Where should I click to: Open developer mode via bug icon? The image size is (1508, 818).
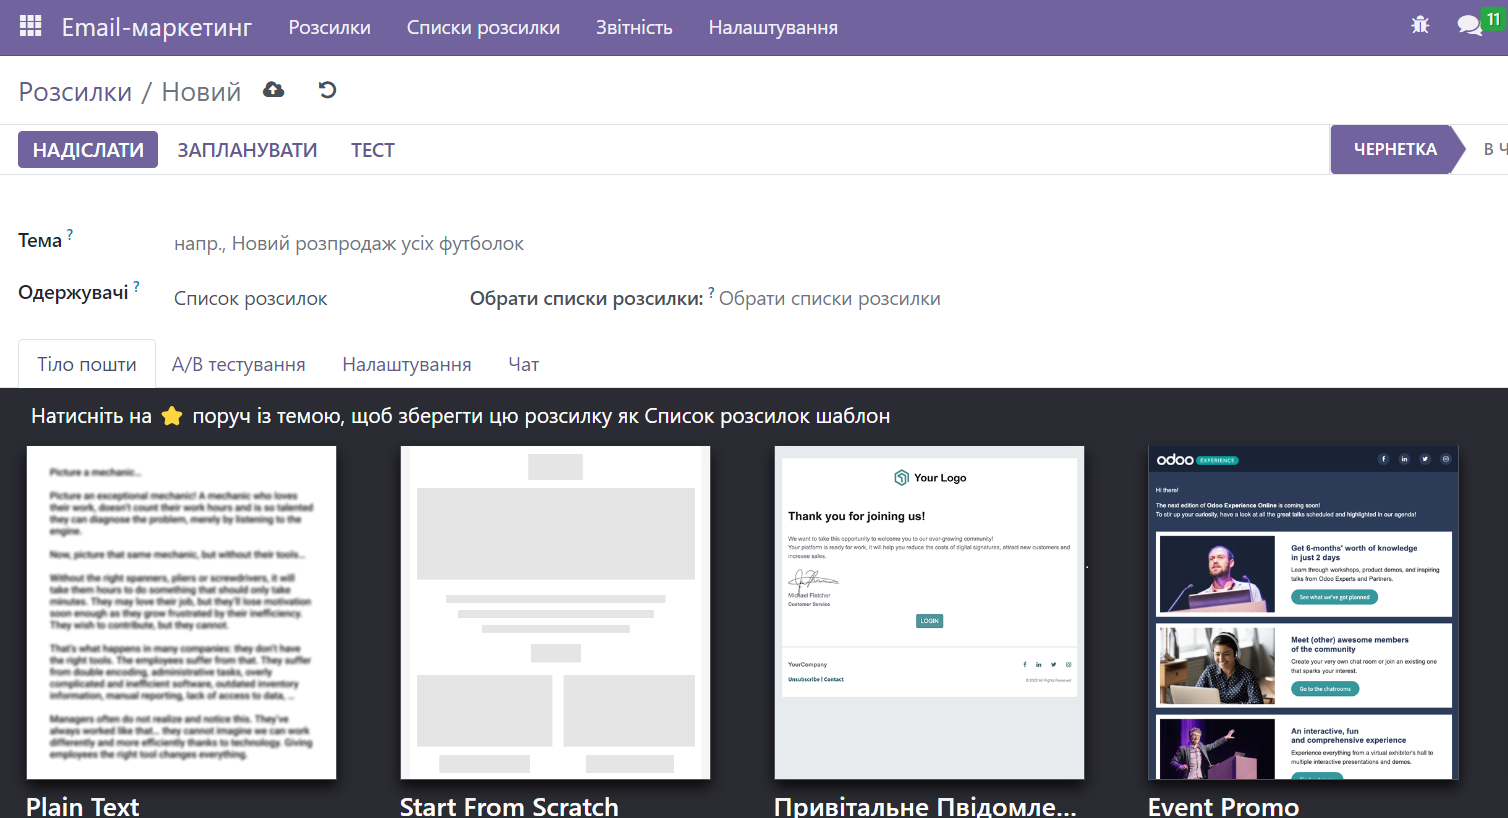(1420, 24)
